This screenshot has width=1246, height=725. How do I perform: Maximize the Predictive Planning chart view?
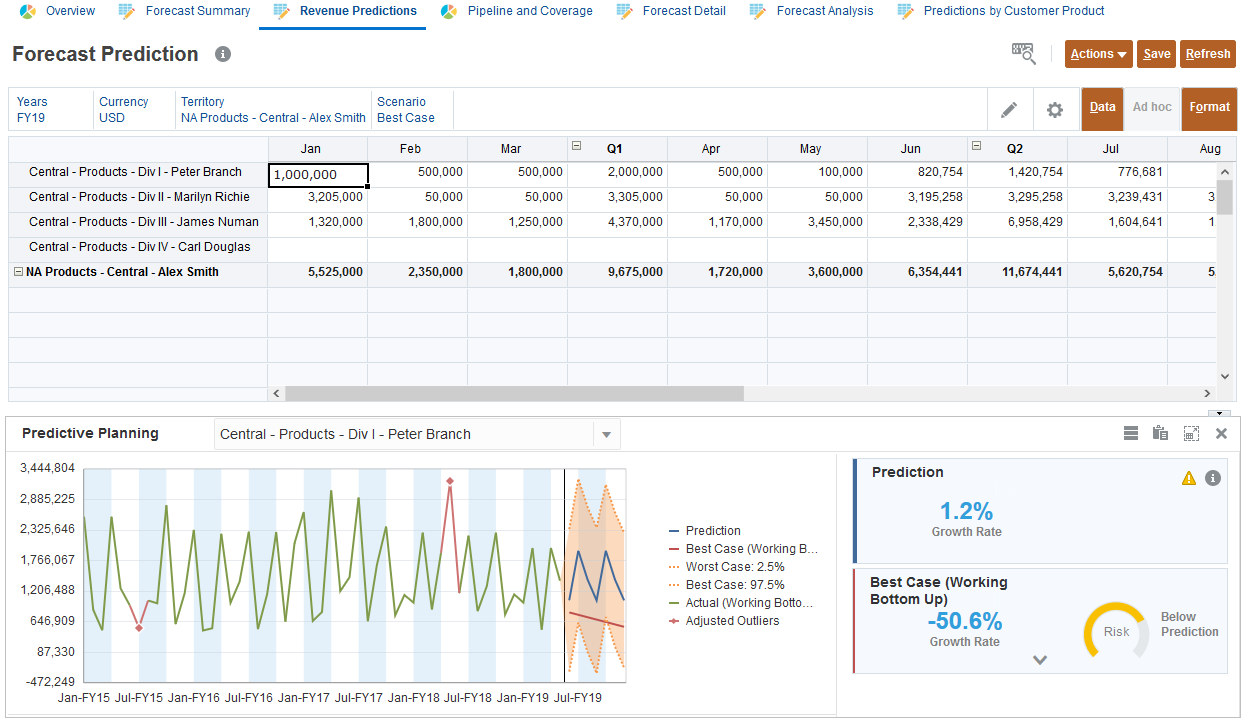(1191, 433)
